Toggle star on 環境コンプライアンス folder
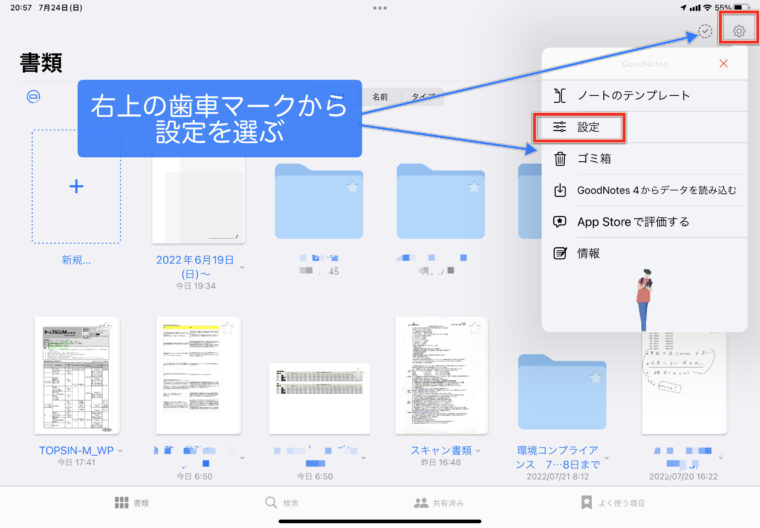Screen dimensions: 760x528 [x=595, y=378]
